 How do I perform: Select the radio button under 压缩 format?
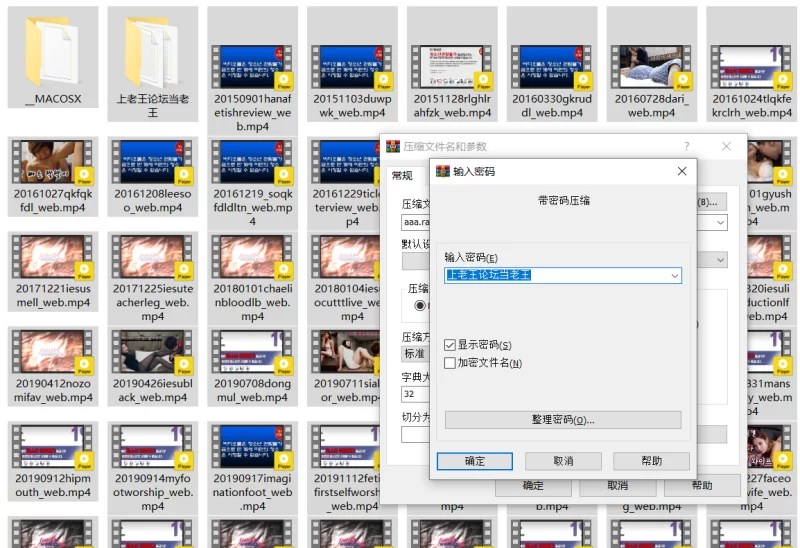(x=420, y=305)
